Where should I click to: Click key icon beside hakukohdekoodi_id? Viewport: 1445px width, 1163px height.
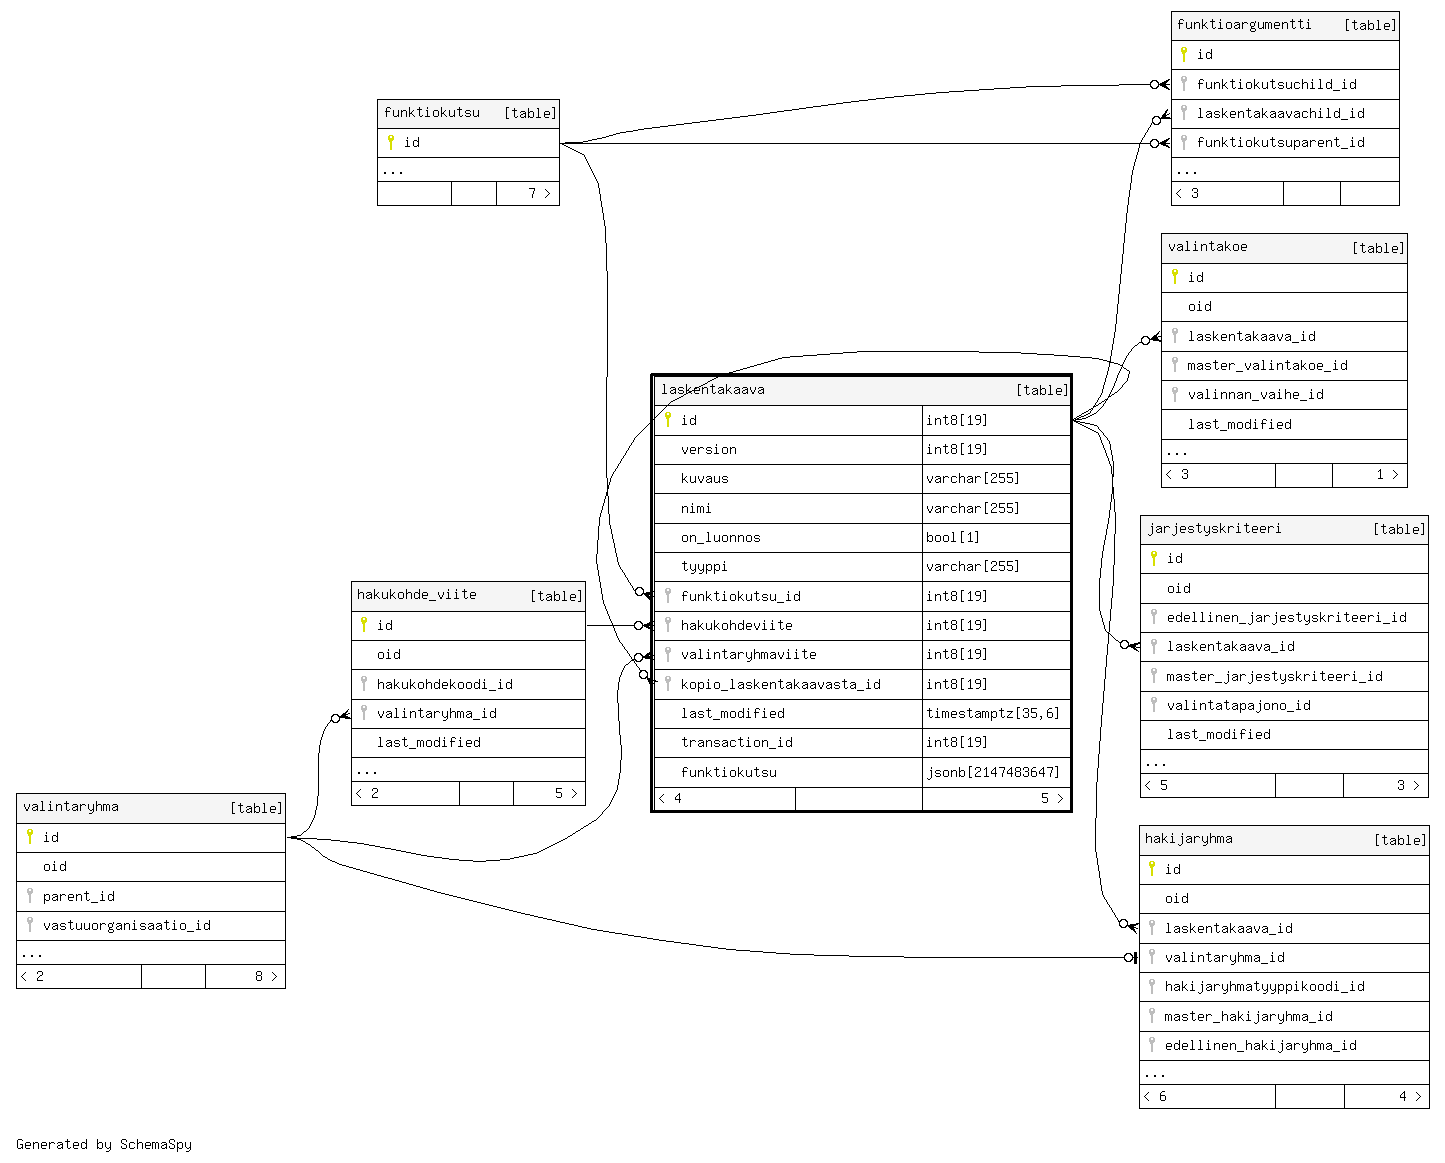[364, 684]
